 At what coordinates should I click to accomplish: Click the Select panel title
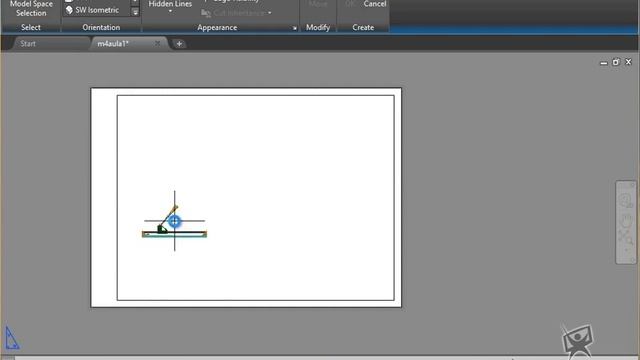tap(31, 27)
